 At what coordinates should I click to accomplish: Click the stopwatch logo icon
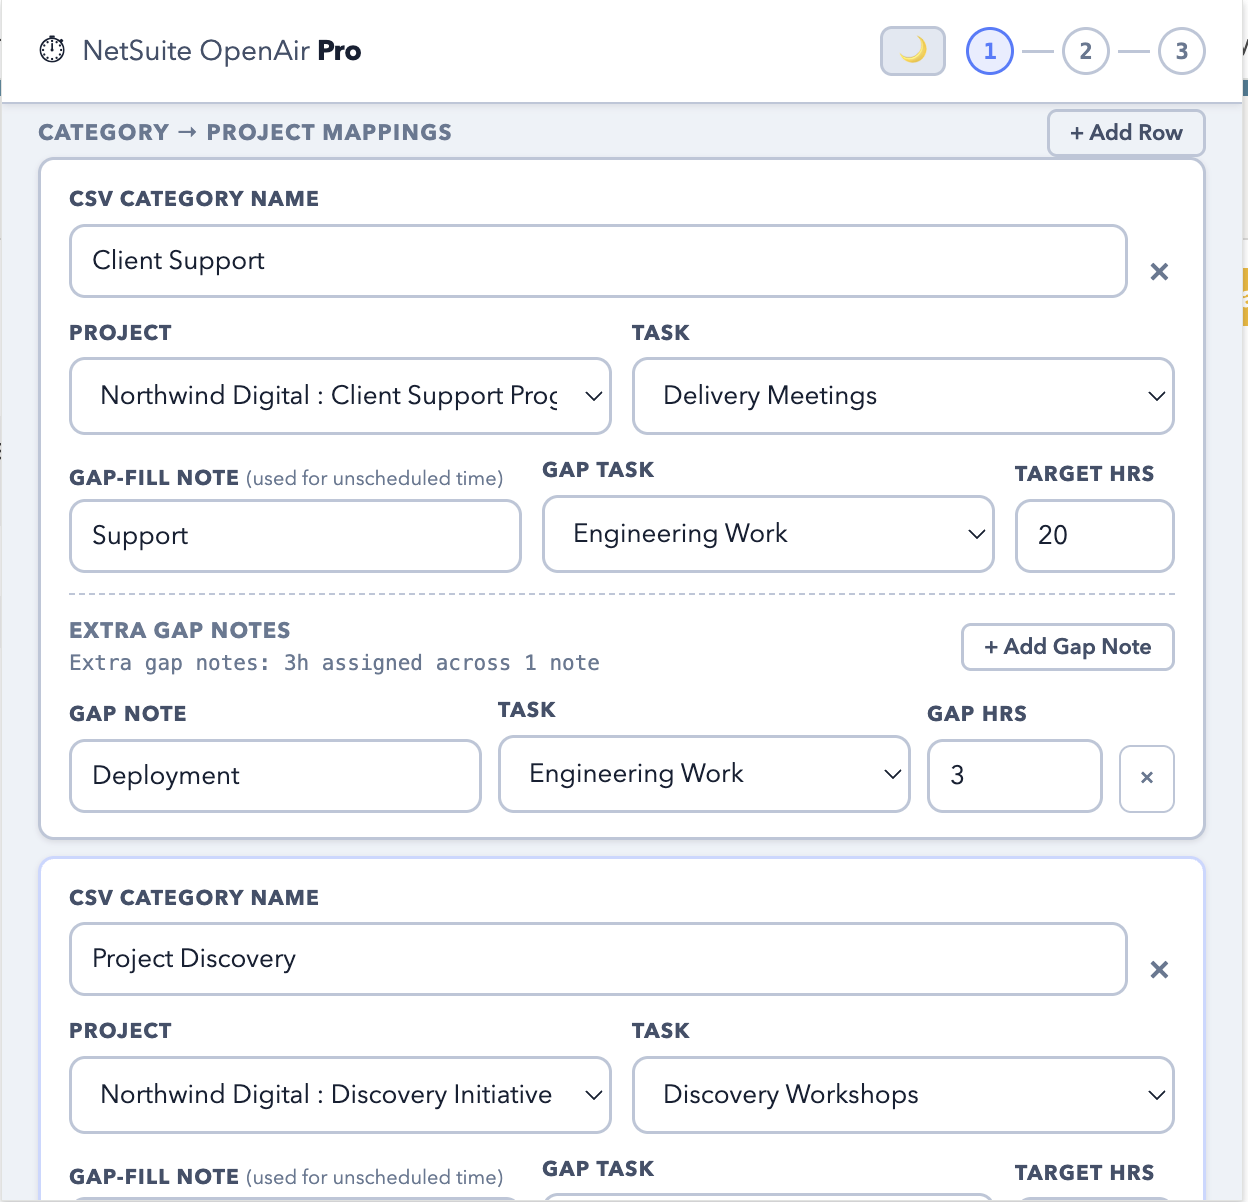pos(52,50)
